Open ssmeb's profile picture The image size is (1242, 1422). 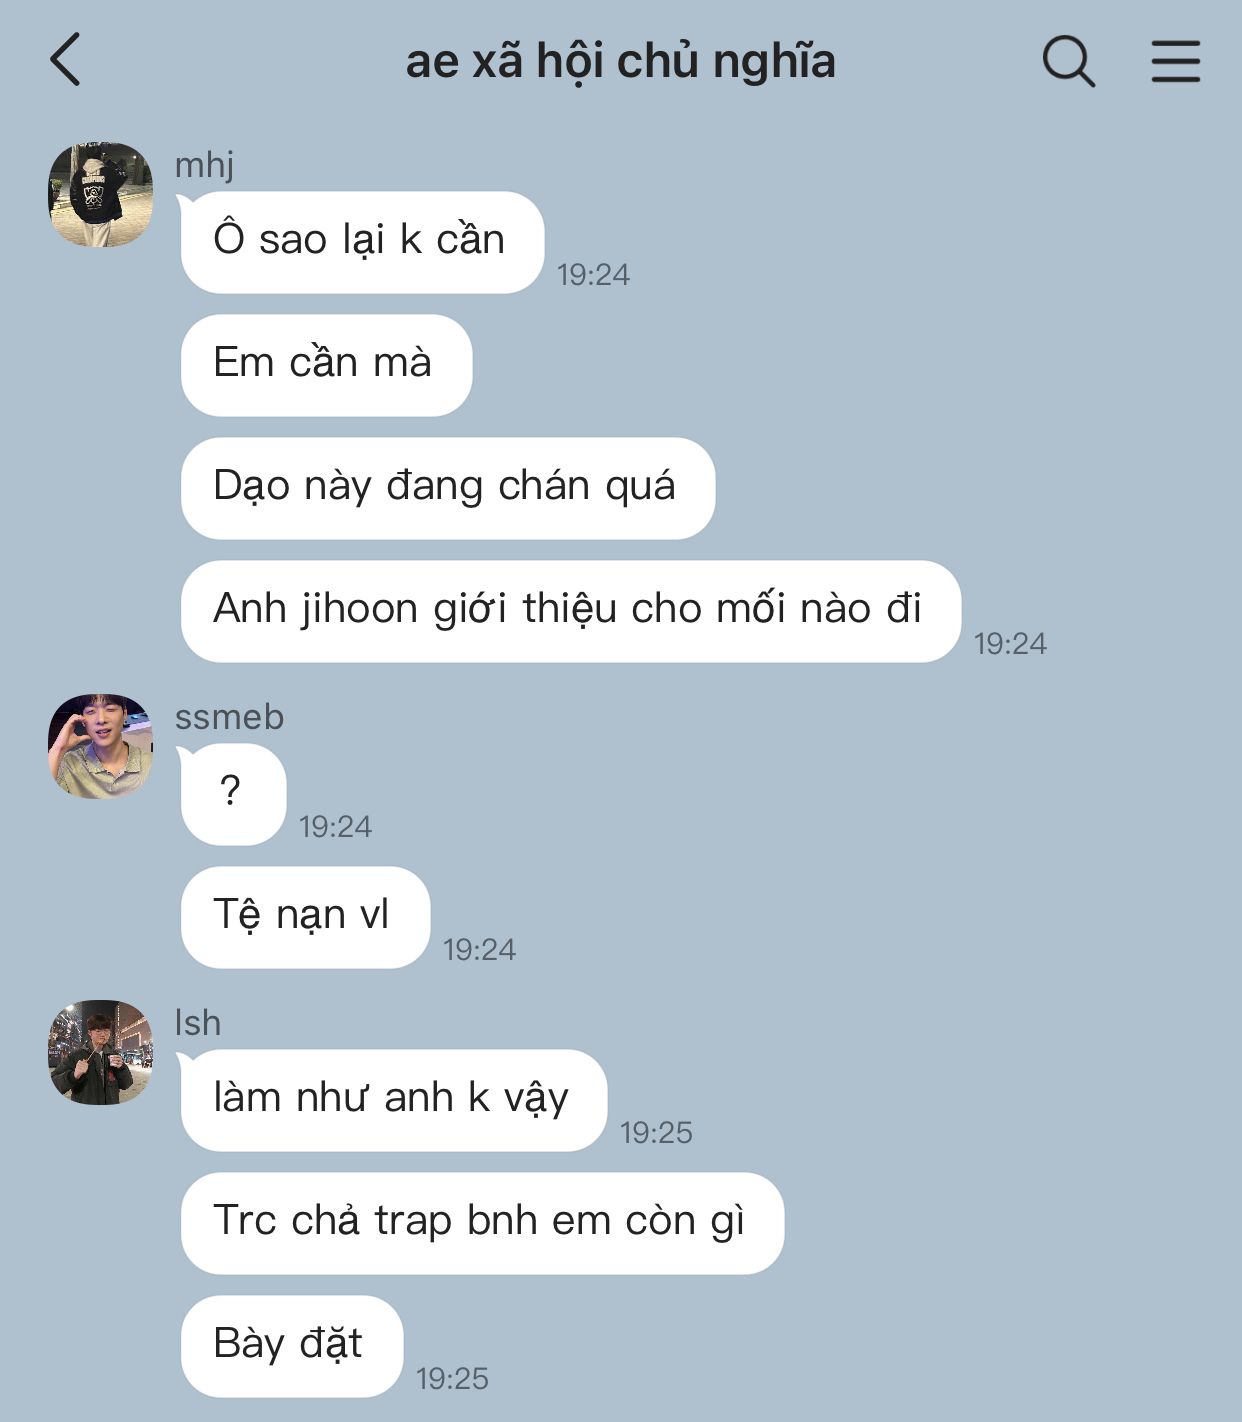point(100,746)
